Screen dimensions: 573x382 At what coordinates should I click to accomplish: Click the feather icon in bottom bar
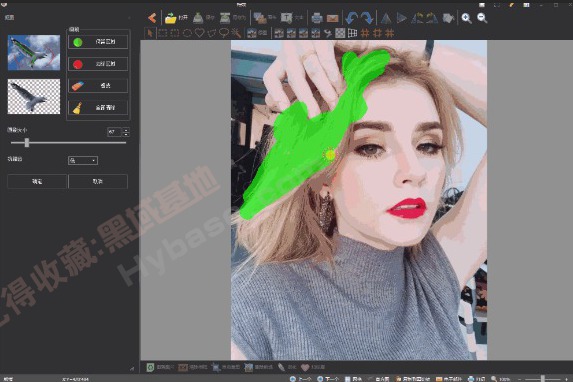pyautogui.click(x=281, y=367)
